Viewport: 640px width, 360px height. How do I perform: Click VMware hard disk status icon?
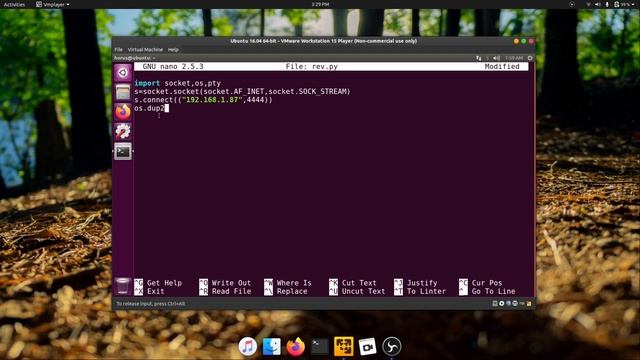[x=495, y=303]
